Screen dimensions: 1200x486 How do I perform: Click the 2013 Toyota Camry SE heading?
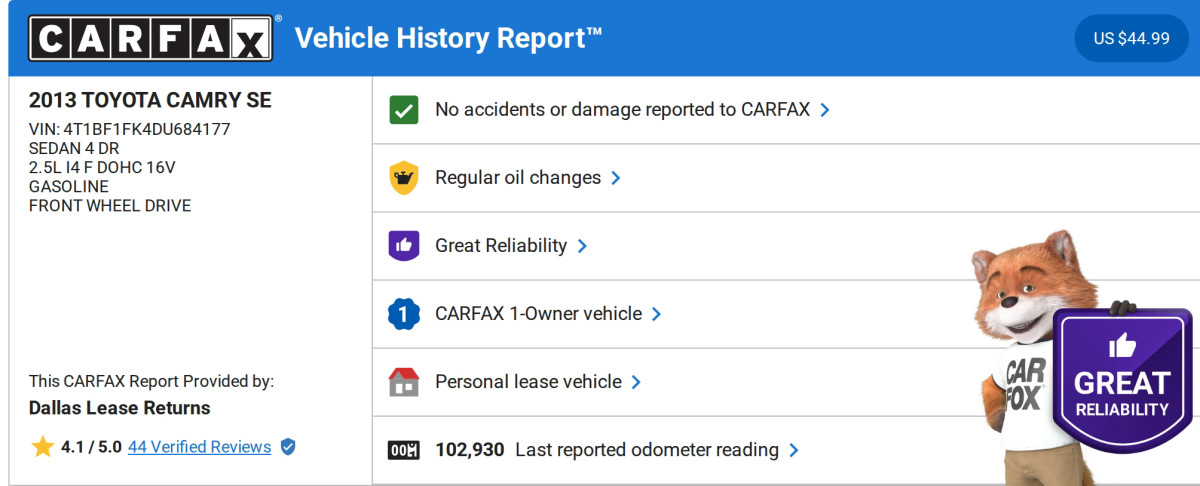(150, 101)
